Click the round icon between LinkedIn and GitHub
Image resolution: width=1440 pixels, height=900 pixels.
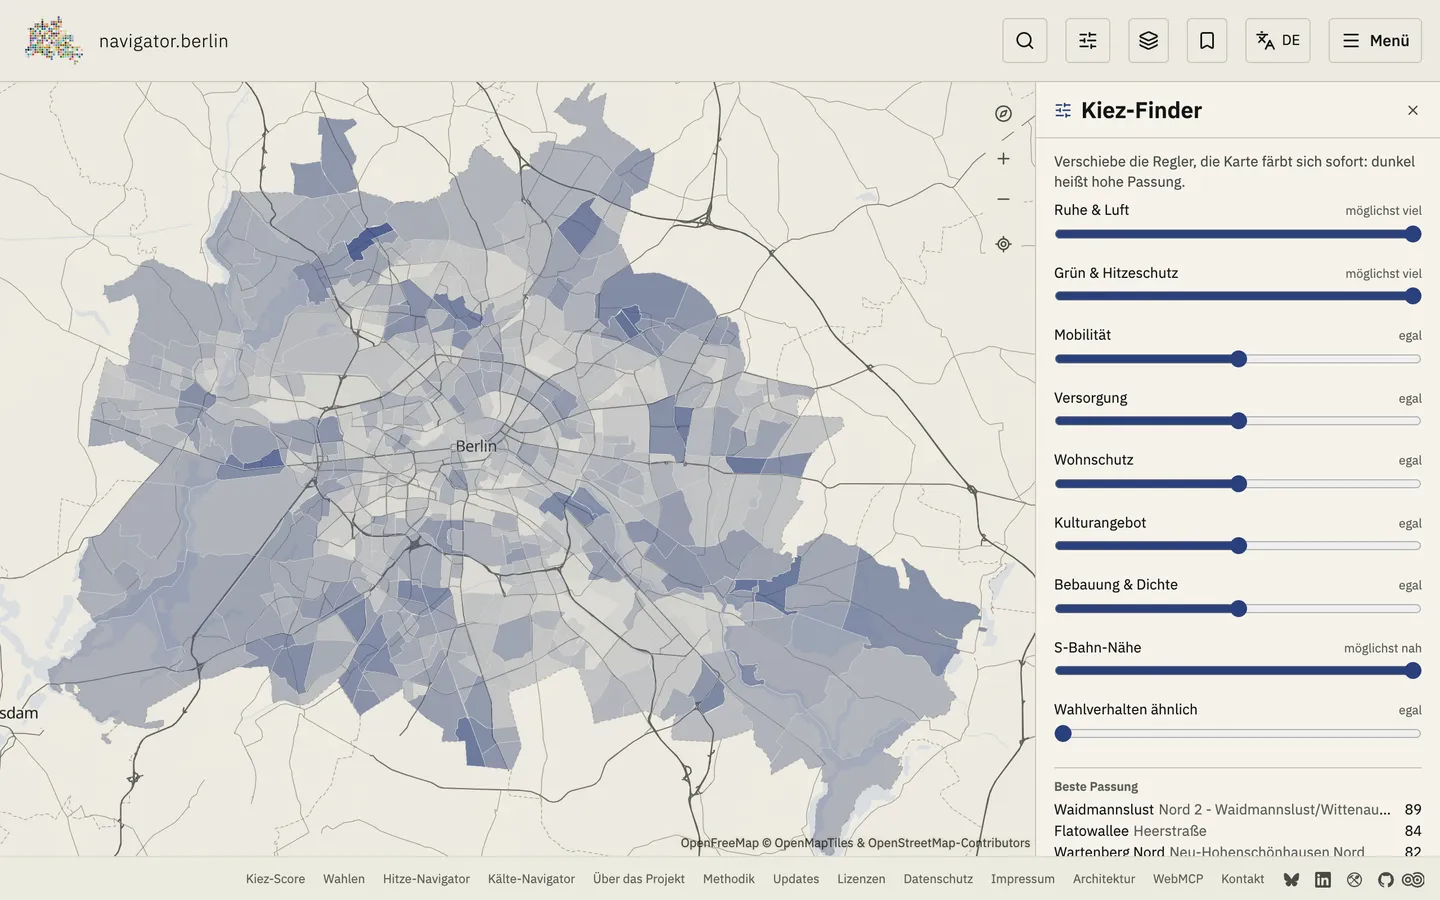tap(1354, 880)
